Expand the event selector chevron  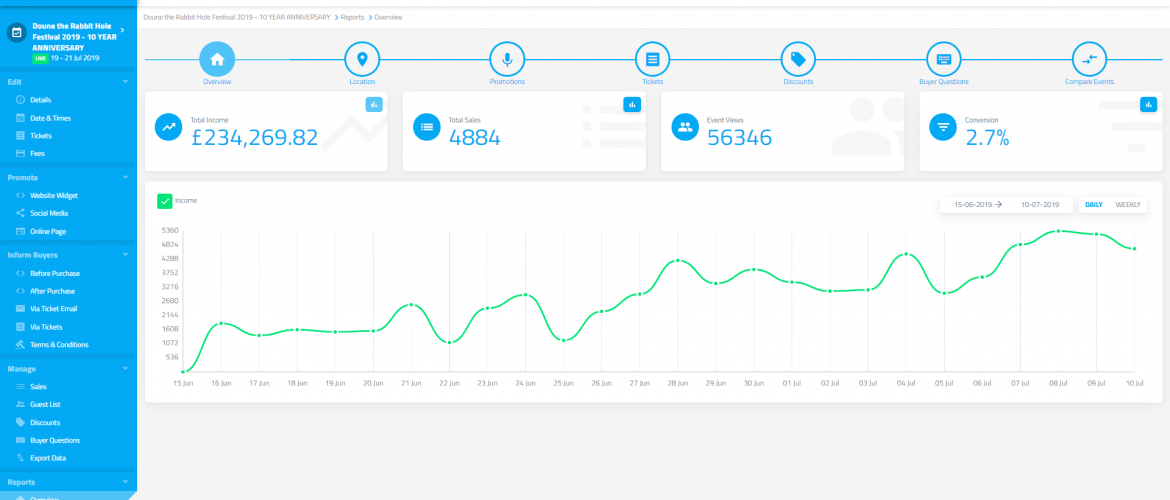click(122, 31)
